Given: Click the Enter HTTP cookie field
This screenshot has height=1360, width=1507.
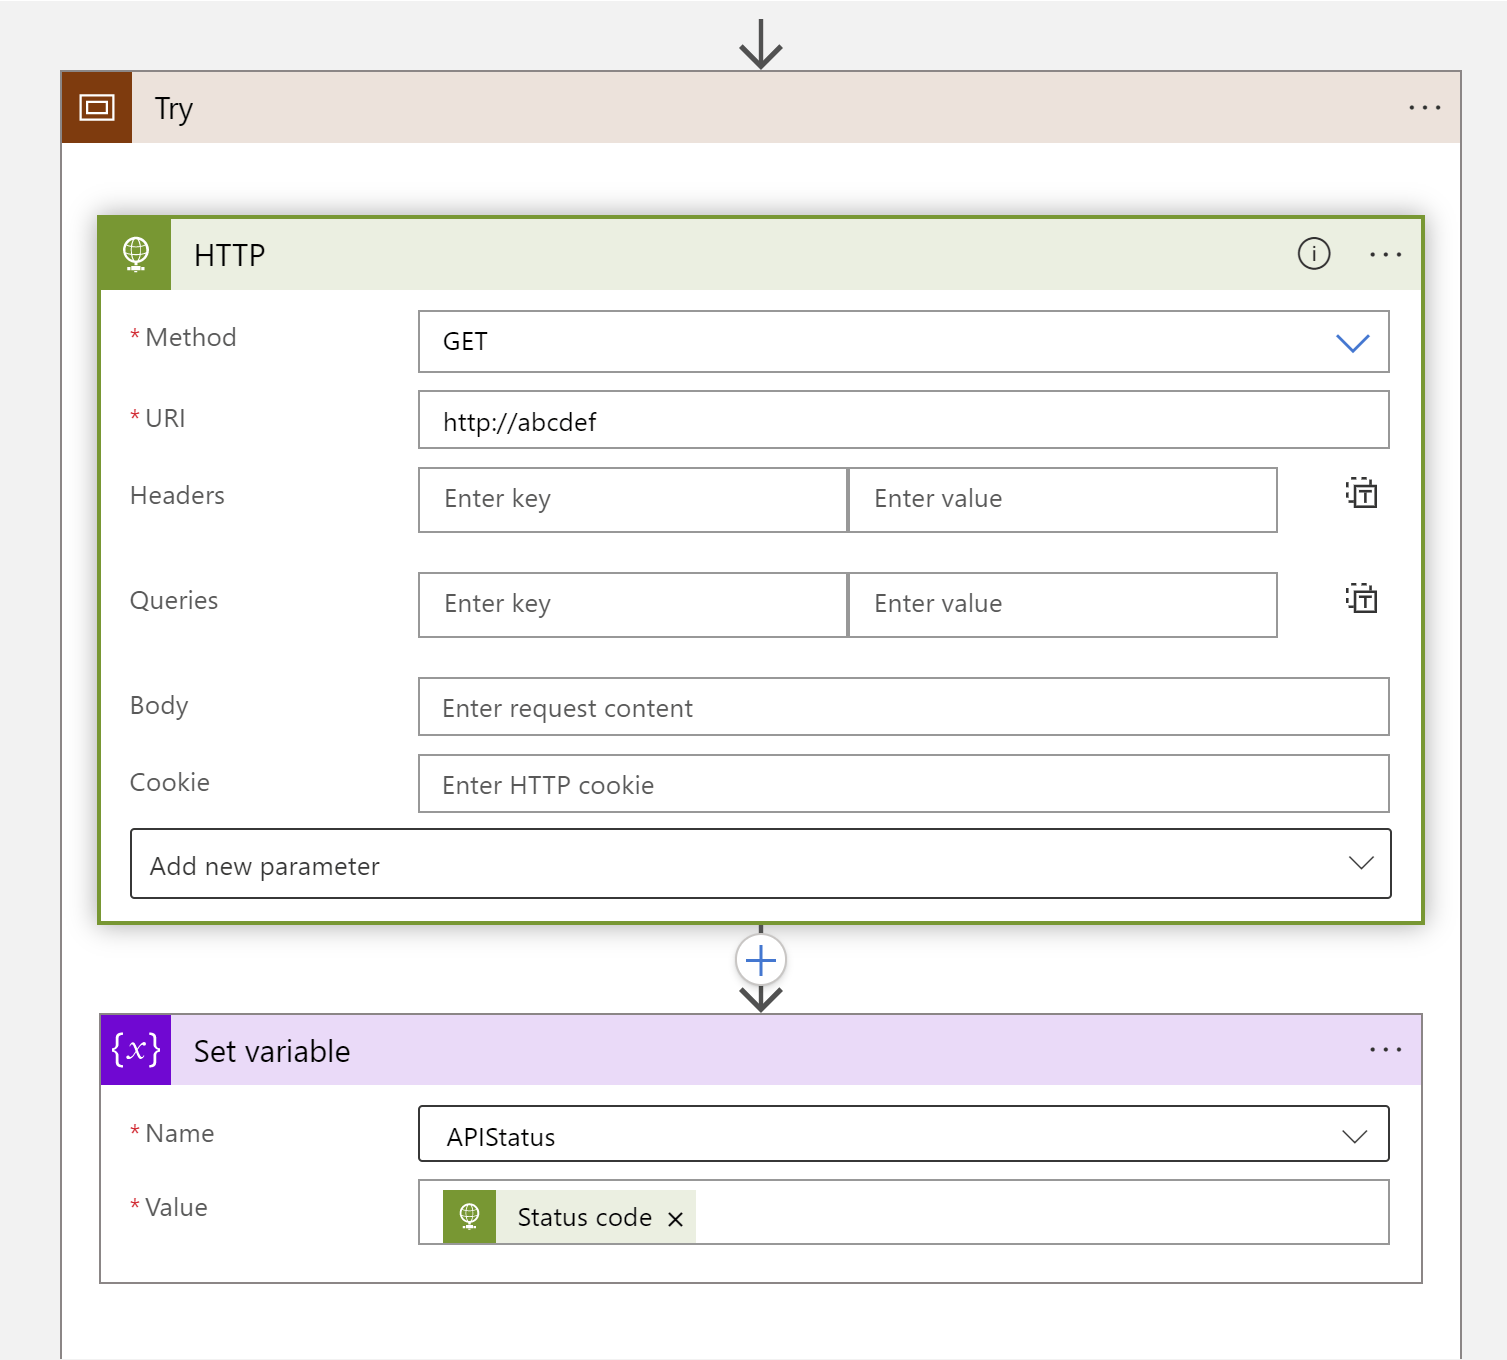Looking at the screenshot, I should coord(900,784).
